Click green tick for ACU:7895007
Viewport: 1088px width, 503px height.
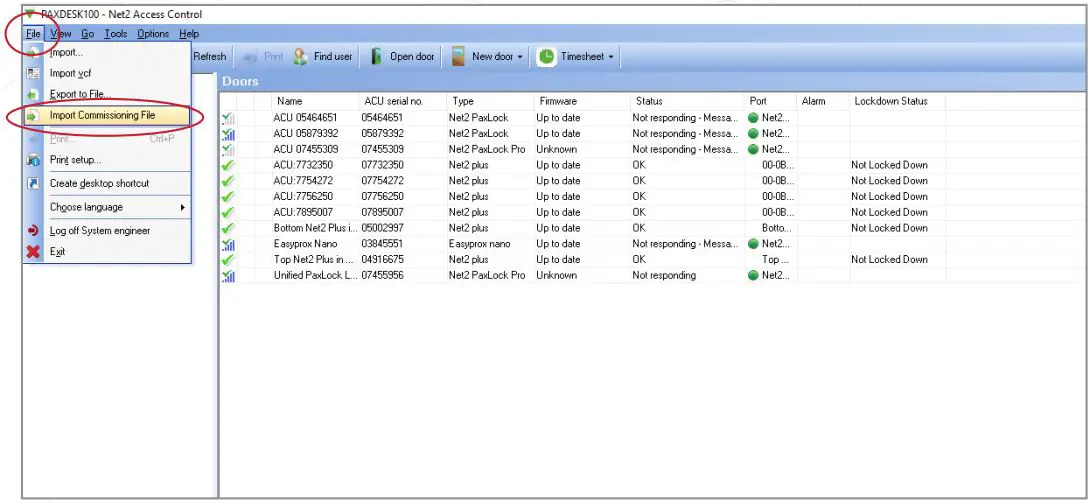228,212
